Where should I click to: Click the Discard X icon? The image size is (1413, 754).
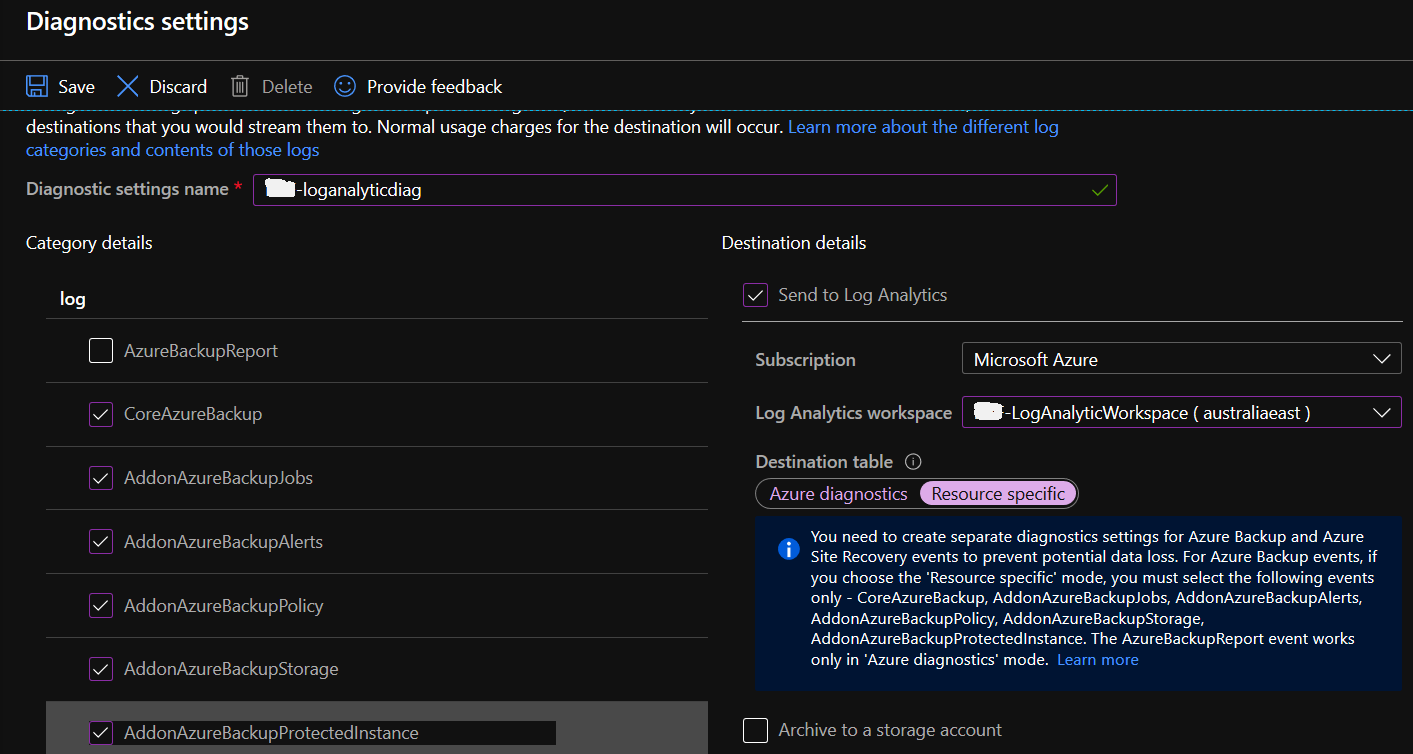[127, 86]
